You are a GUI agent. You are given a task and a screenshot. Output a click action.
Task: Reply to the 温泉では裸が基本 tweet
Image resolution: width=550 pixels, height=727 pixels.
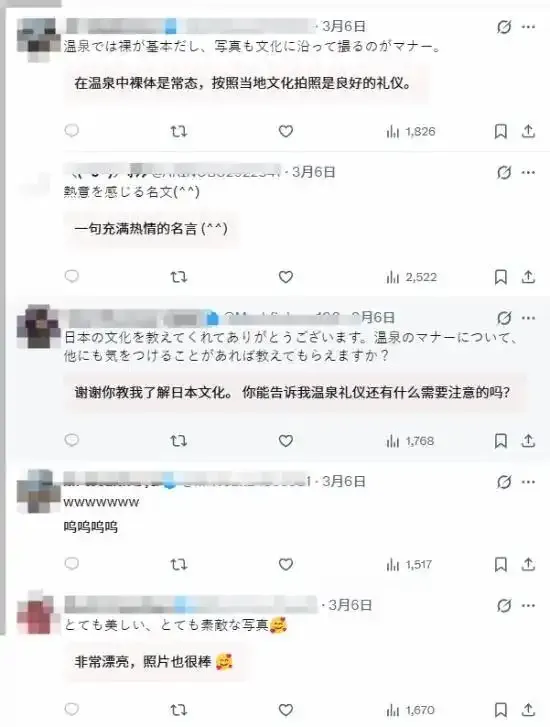pyautogui.click(x=71, y=131)
